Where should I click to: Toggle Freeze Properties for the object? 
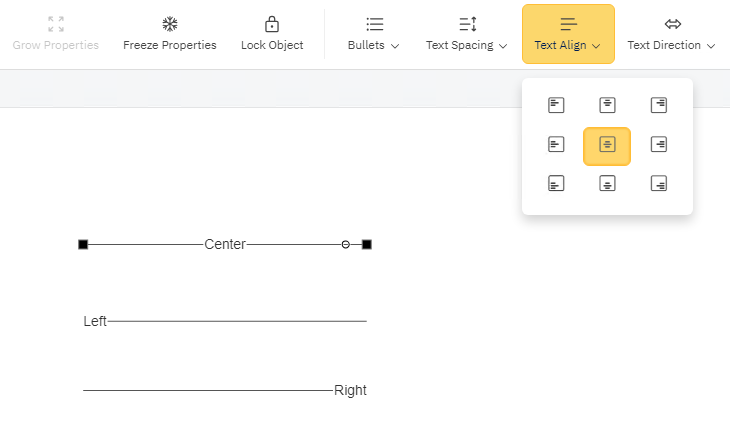click(x=170, y=34)
